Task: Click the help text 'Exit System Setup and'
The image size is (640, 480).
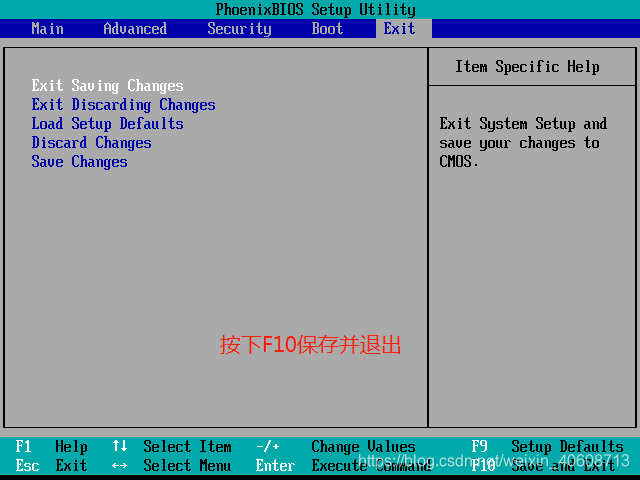Action: 523,124
